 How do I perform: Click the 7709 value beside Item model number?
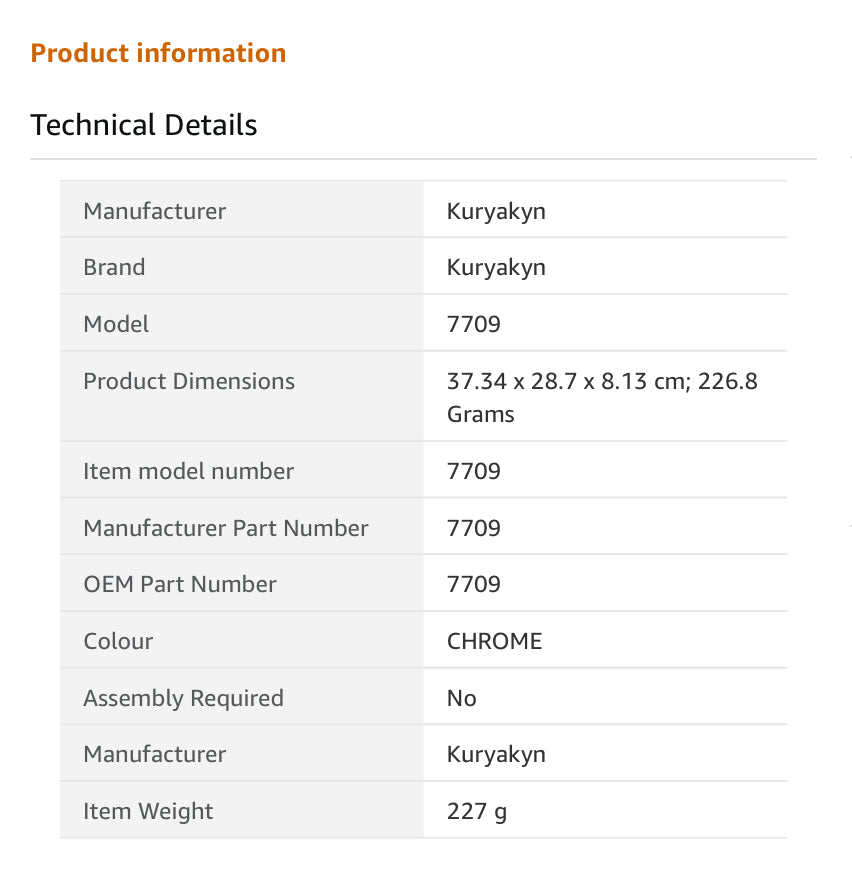474,471
